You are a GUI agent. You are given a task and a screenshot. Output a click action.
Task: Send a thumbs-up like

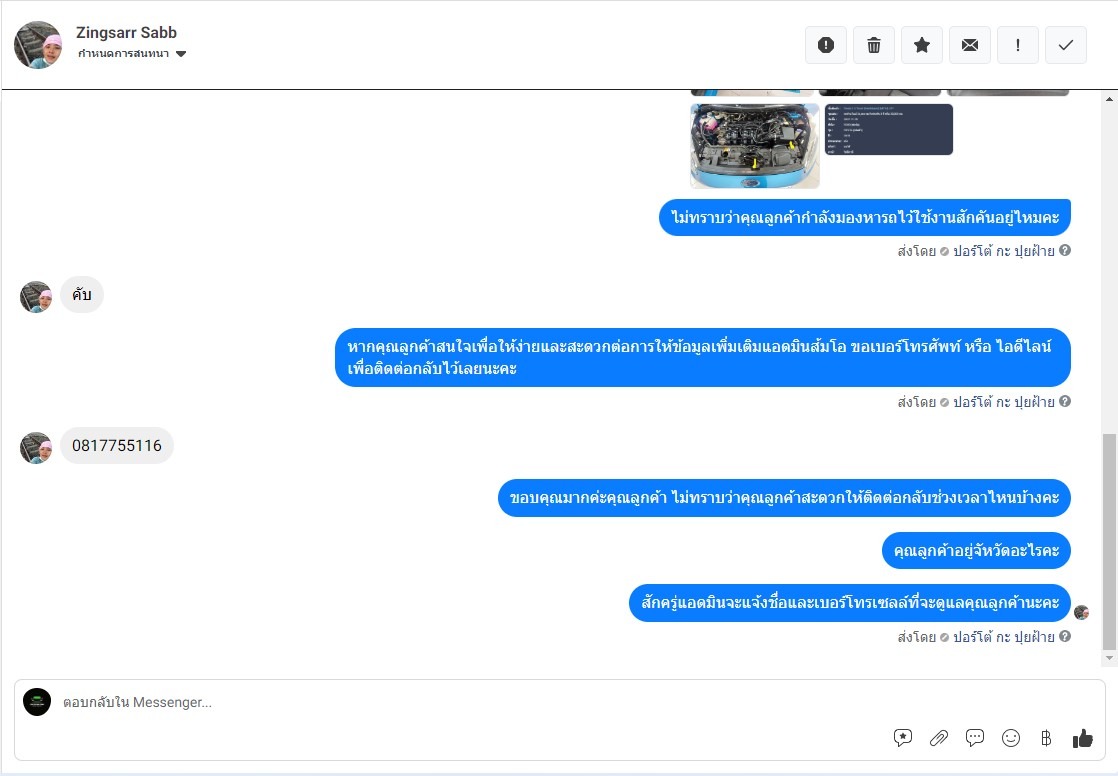1082,738
